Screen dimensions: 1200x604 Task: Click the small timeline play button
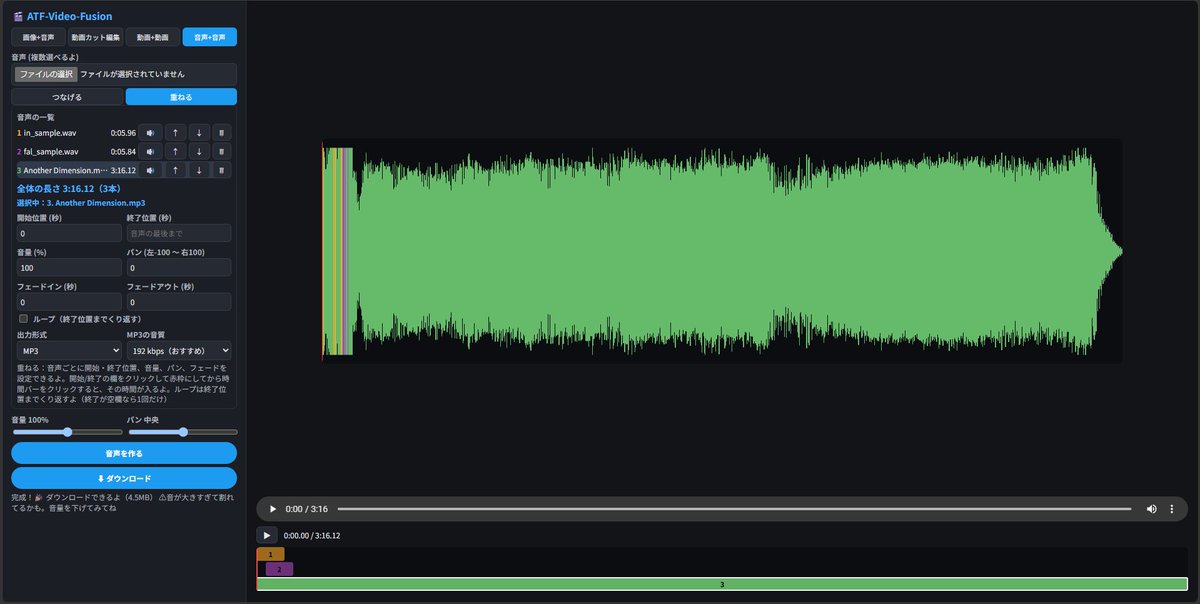click(x=267, y=535)
